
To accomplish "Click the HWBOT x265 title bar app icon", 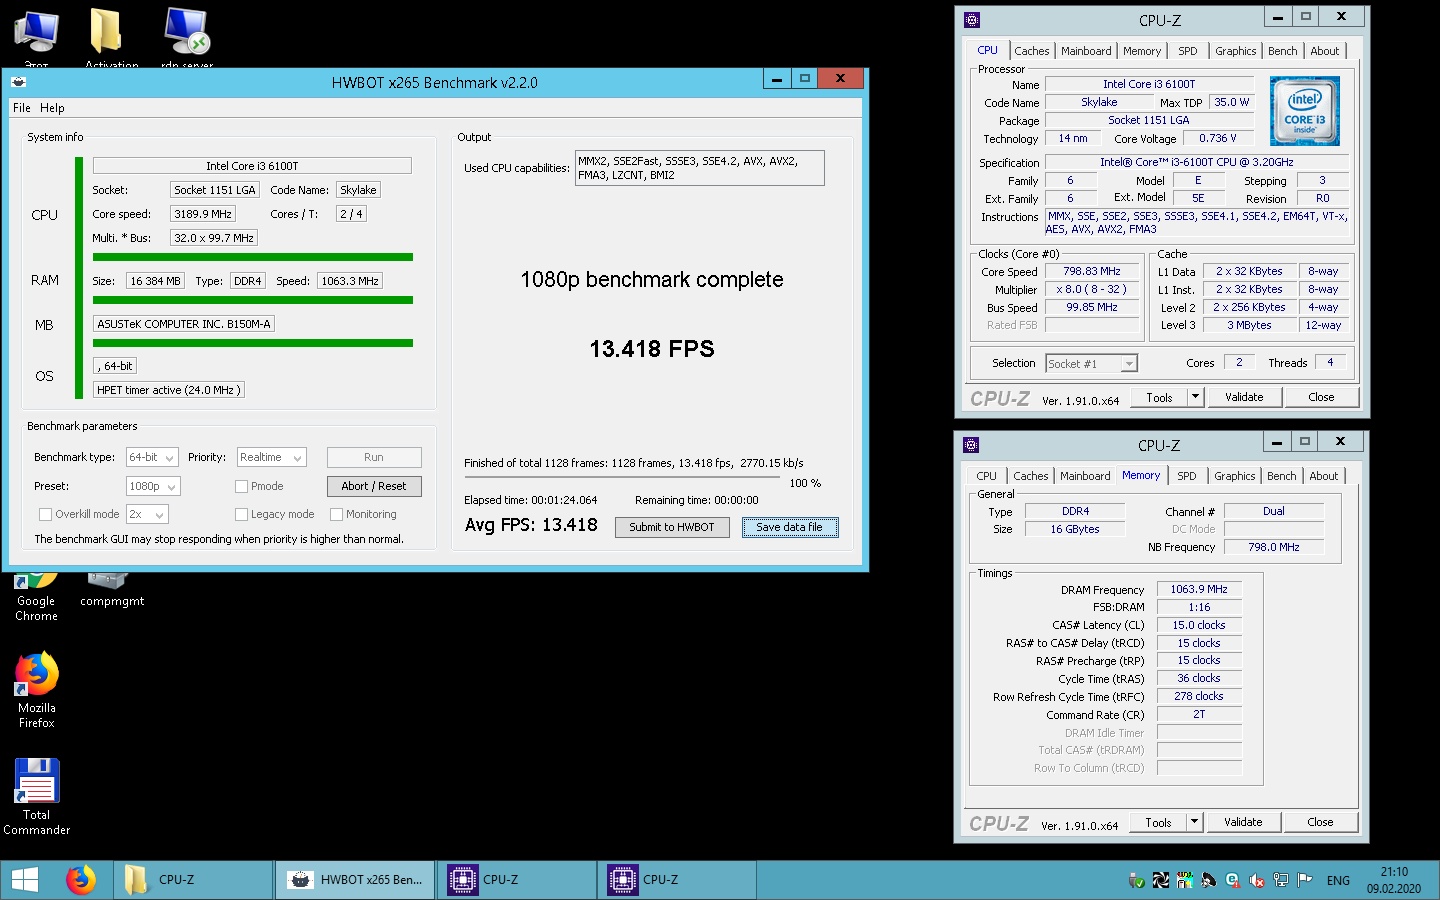I will [x=18, y=81].
